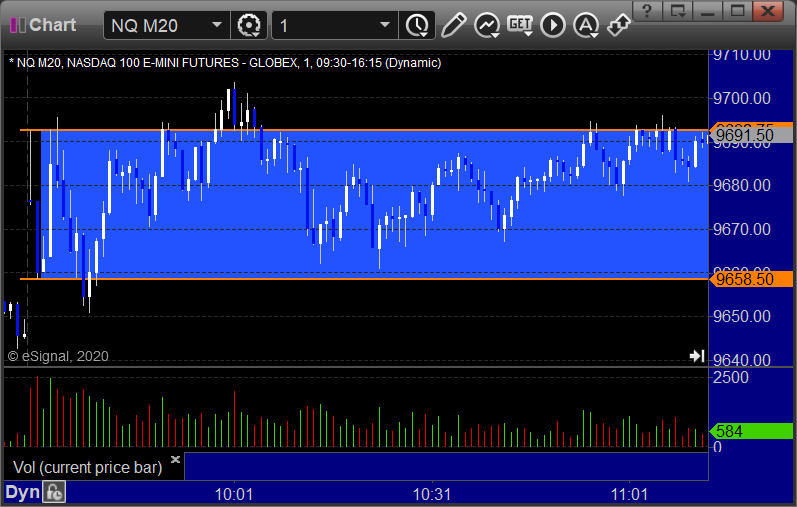Click the link/pin window icon
The width and height of the screenshot is (797, 507).
619,25
